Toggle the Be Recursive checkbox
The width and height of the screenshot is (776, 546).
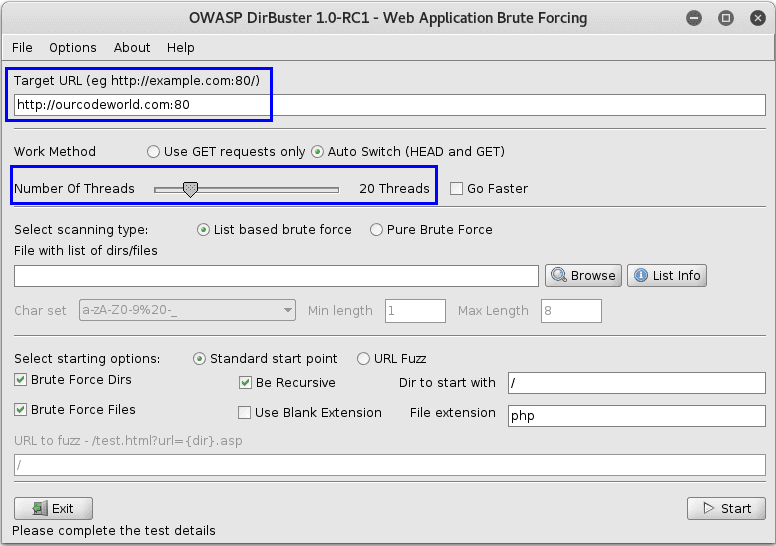click(246, 383)
